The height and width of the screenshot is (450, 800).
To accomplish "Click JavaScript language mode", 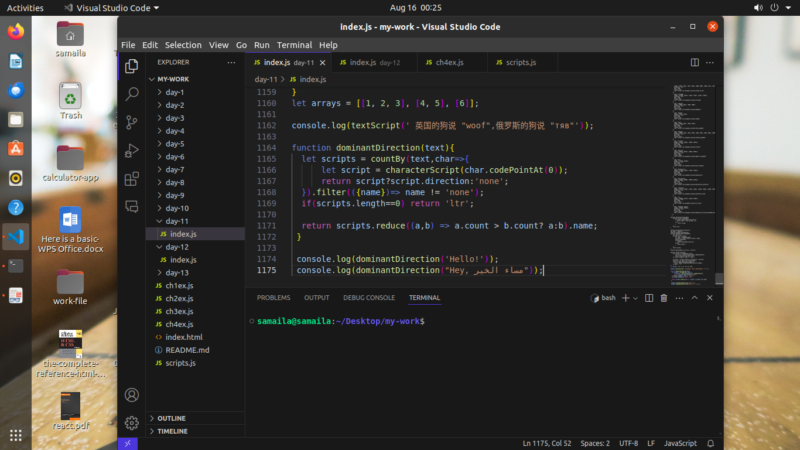I will point(680,443).
